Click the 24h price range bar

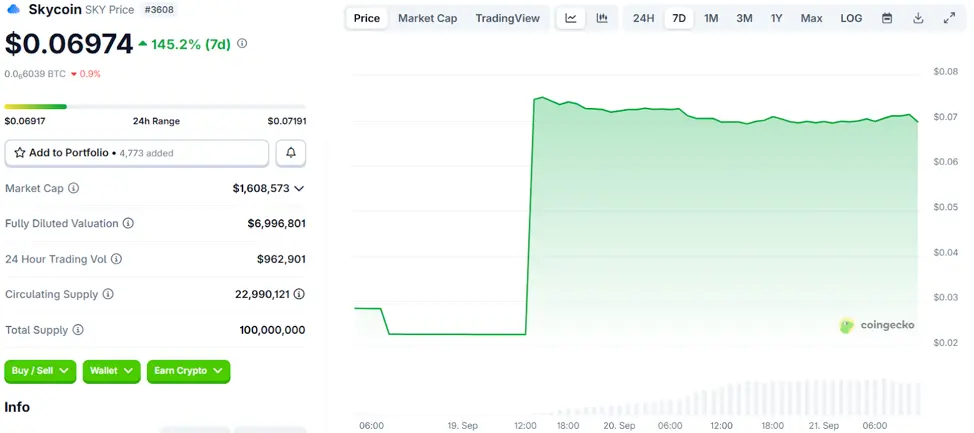pyautogui.click(x=155, y=106)
